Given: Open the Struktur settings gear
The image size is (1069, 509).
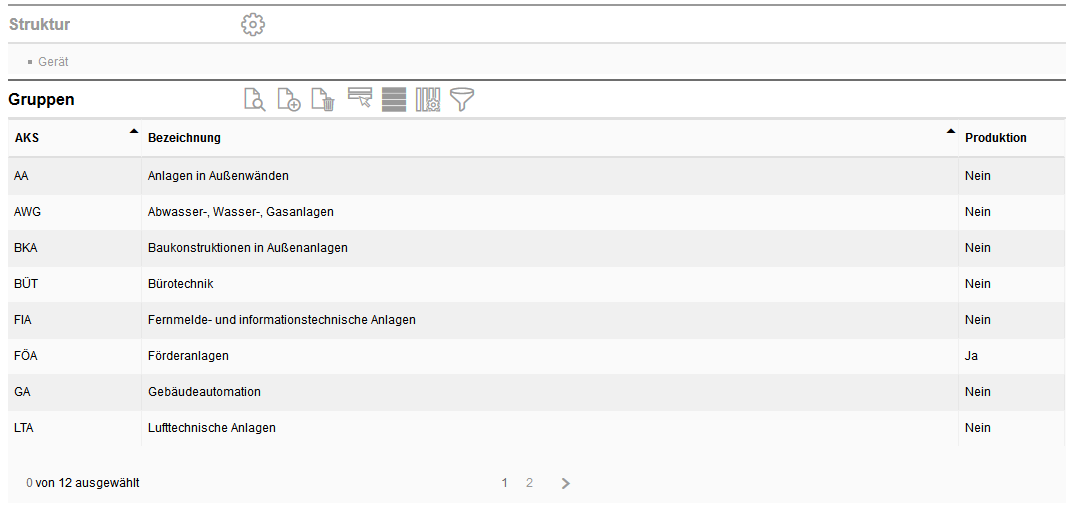Looking at the screenshot, I should point(253,25).
